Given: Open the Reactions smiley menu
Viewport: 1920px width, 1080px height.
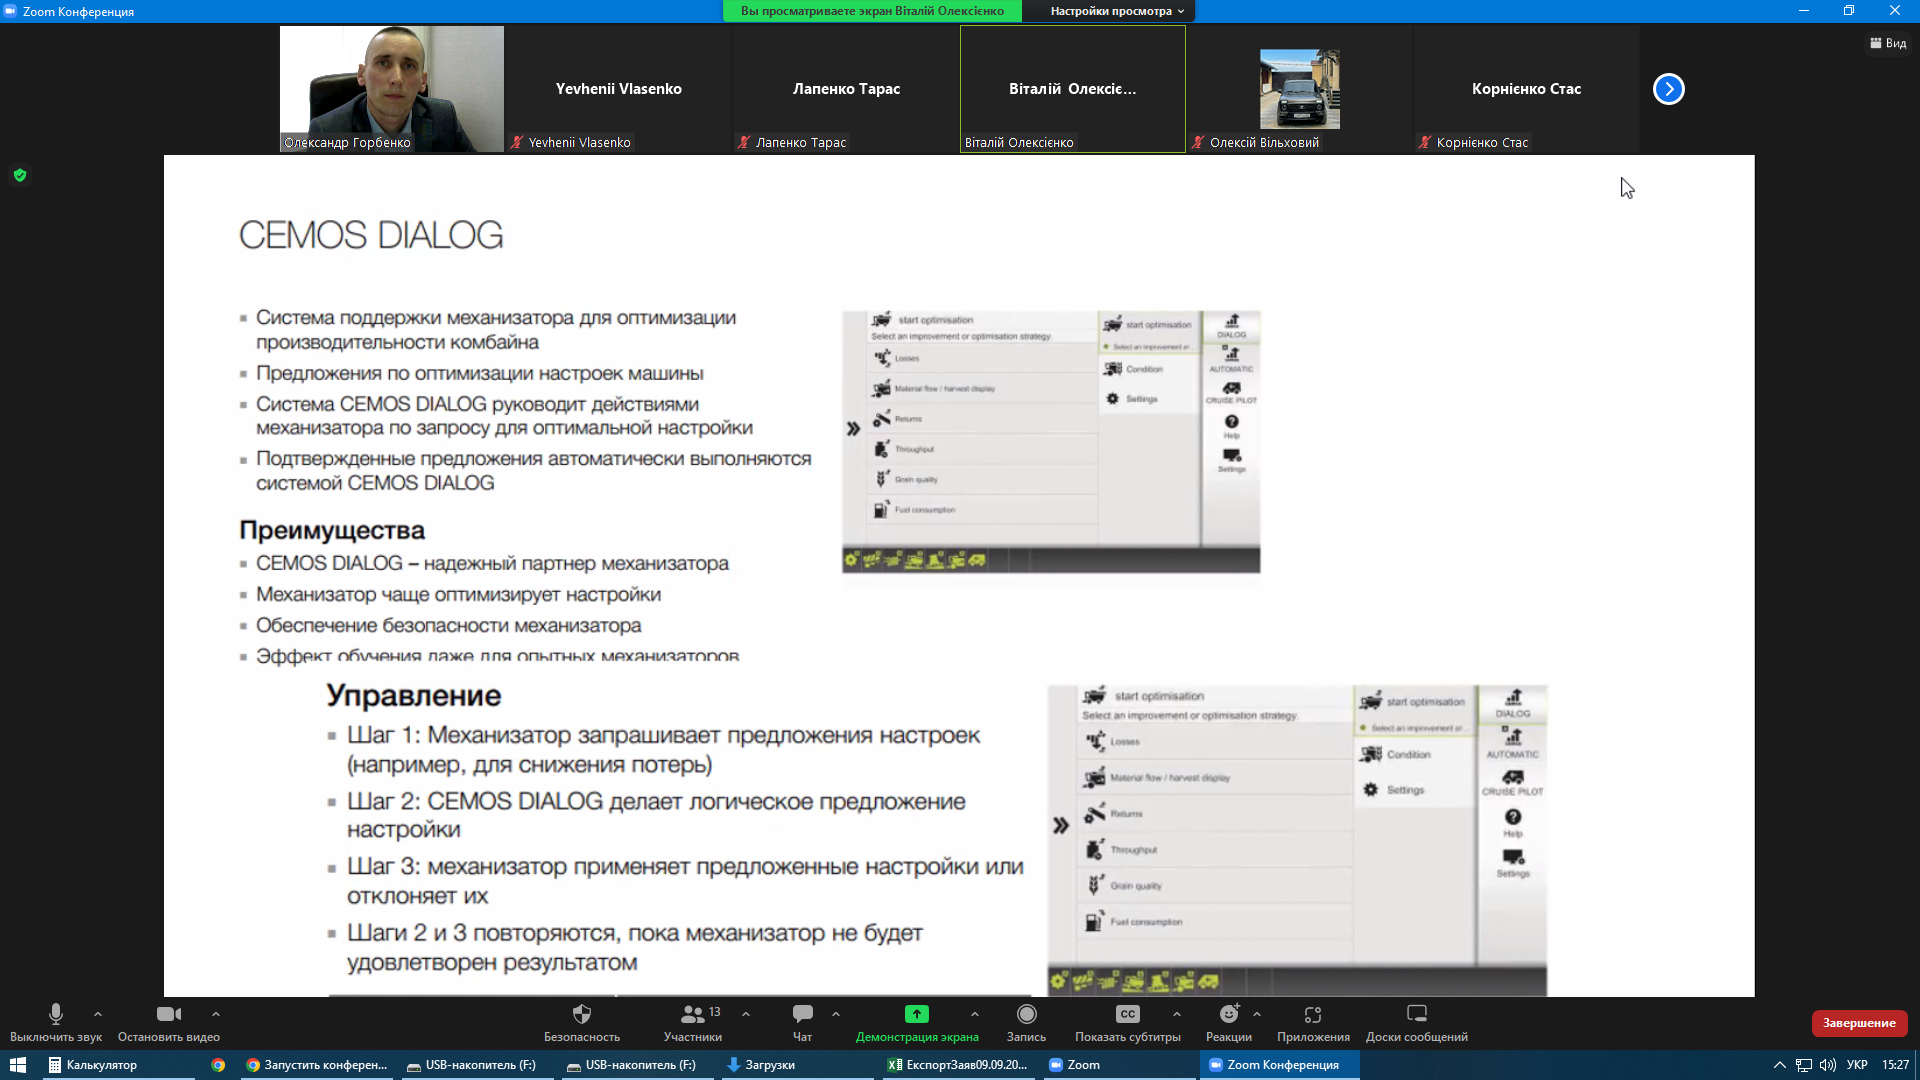Looking at the screenshot, I should click(1229, 1022).
